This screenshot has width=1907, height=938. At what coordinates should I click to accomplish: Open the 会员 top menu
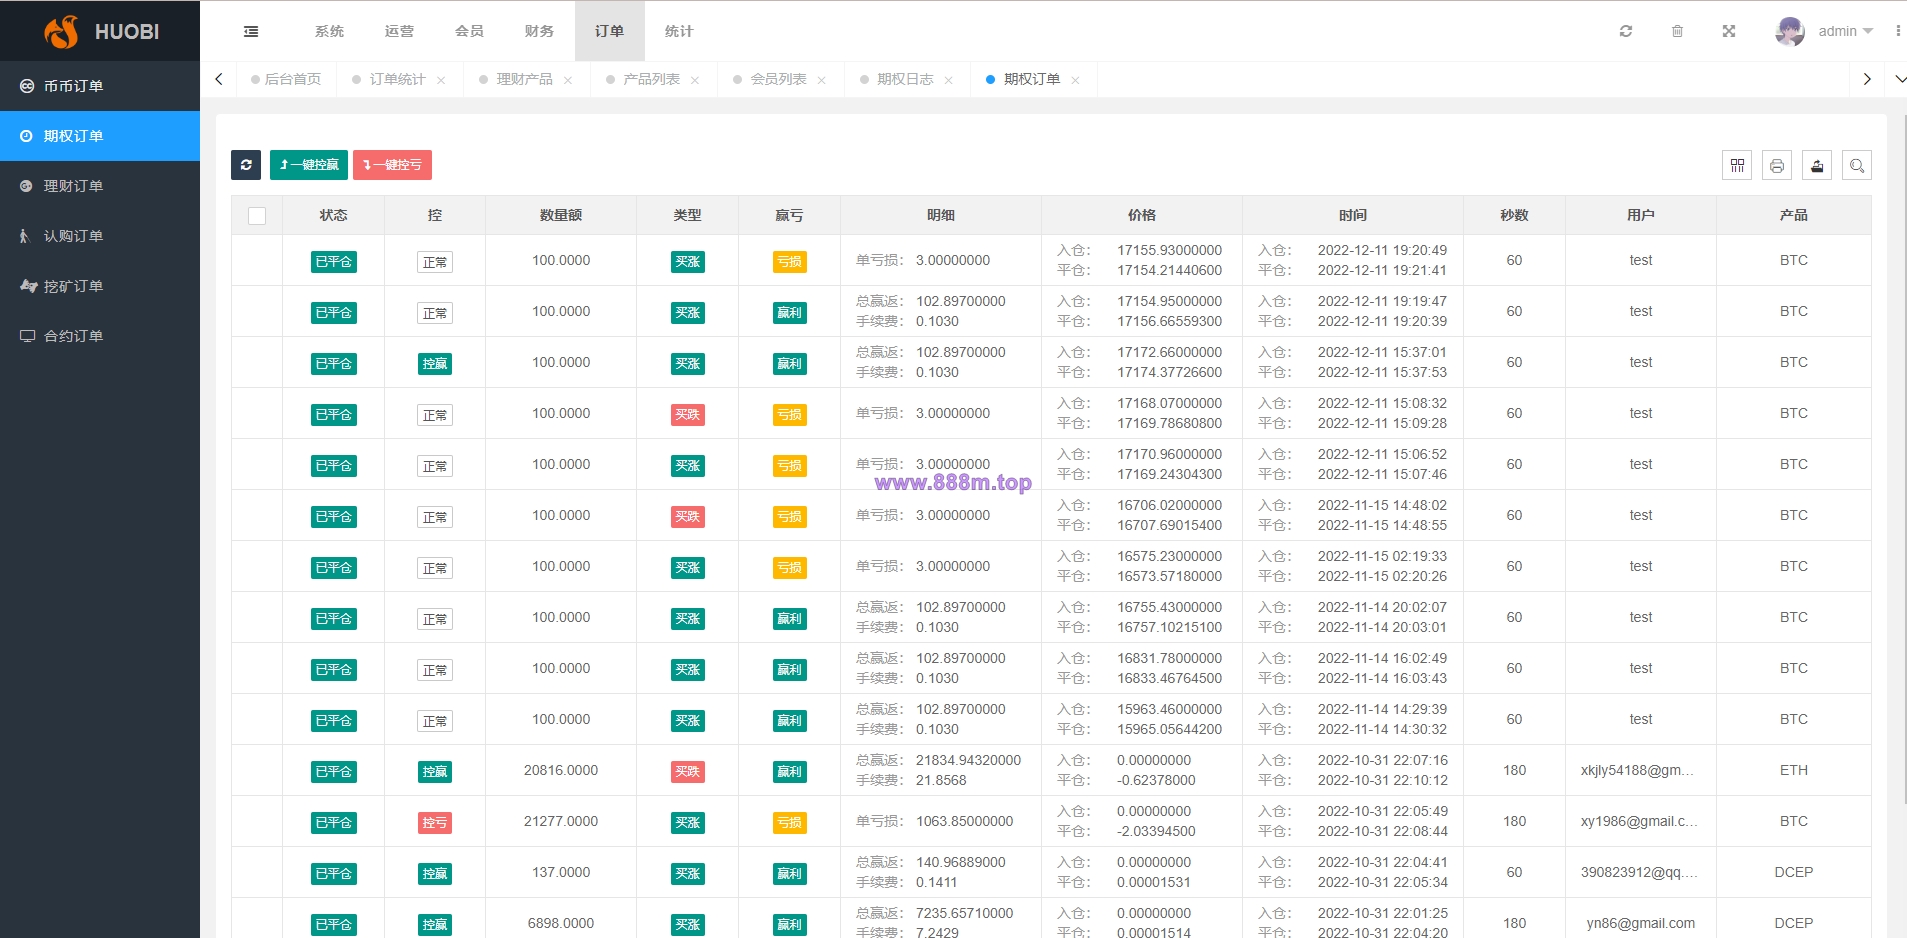[x=469, y=31]
